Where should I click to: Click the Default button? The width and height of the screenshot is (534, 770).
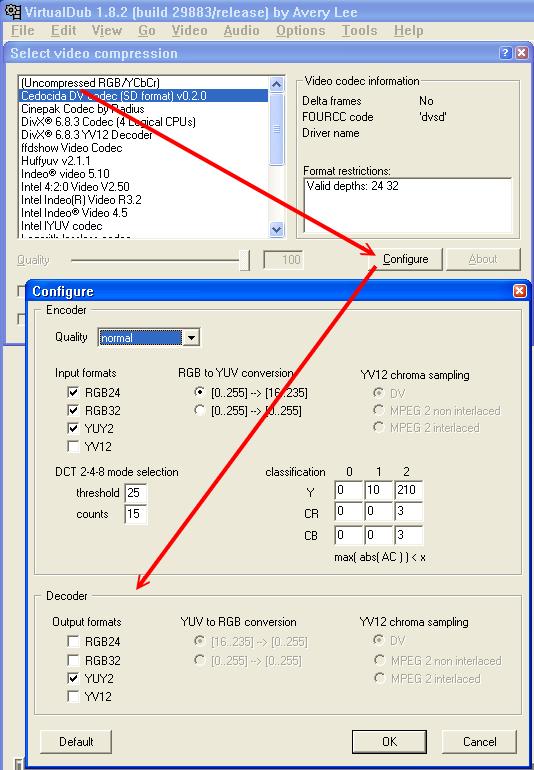(76, 742)
